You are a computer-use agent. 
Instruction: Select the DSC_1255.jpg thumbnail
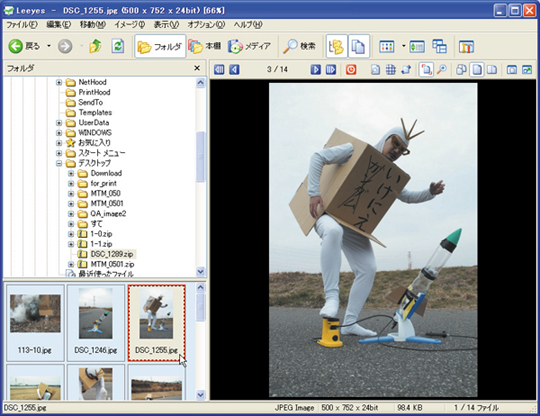[x=157, y=323]
